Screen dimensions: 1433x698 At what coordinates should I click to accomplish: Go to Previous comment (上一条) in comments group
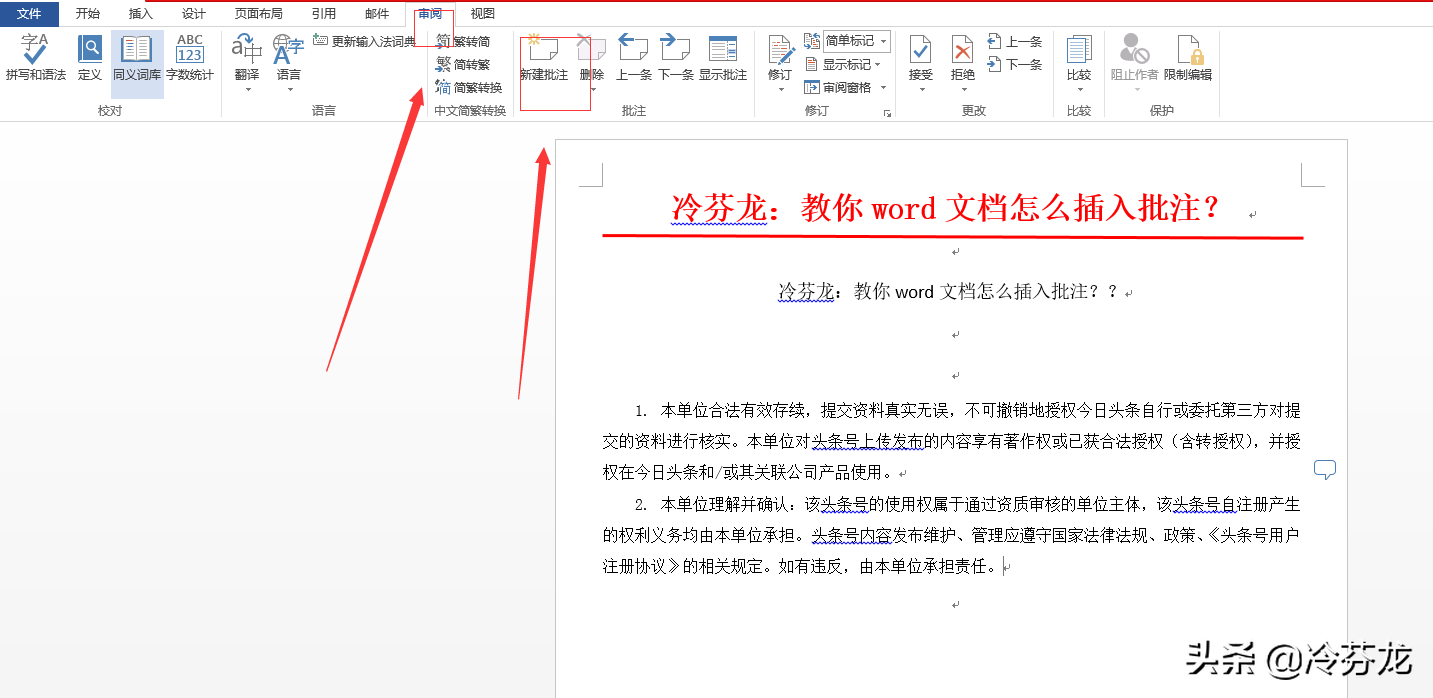634,57
